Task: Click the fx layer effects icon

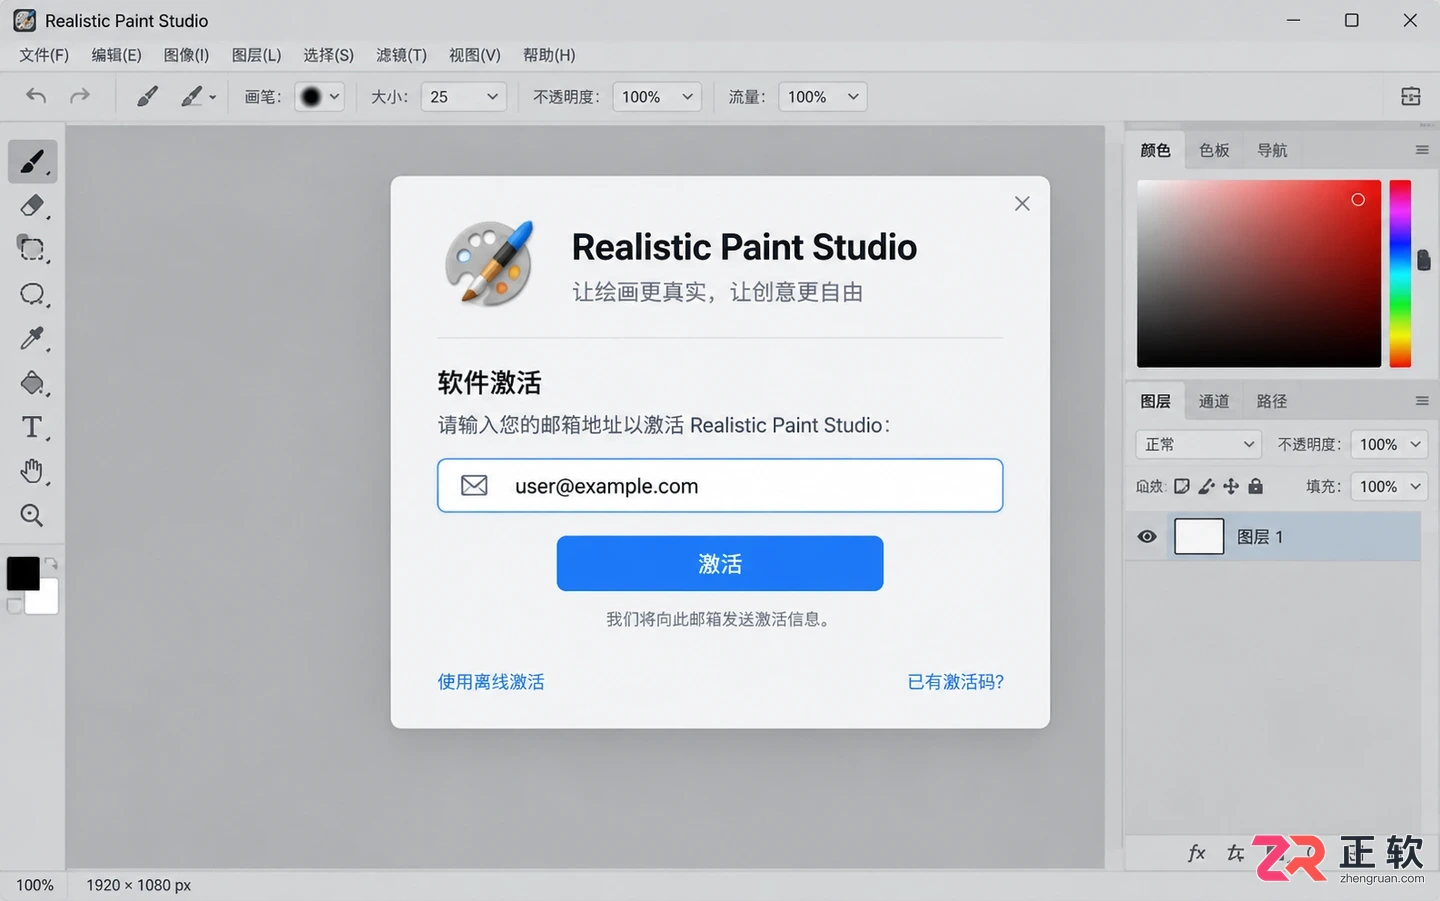Action: pyautogui.click(x=1197, y=853)
